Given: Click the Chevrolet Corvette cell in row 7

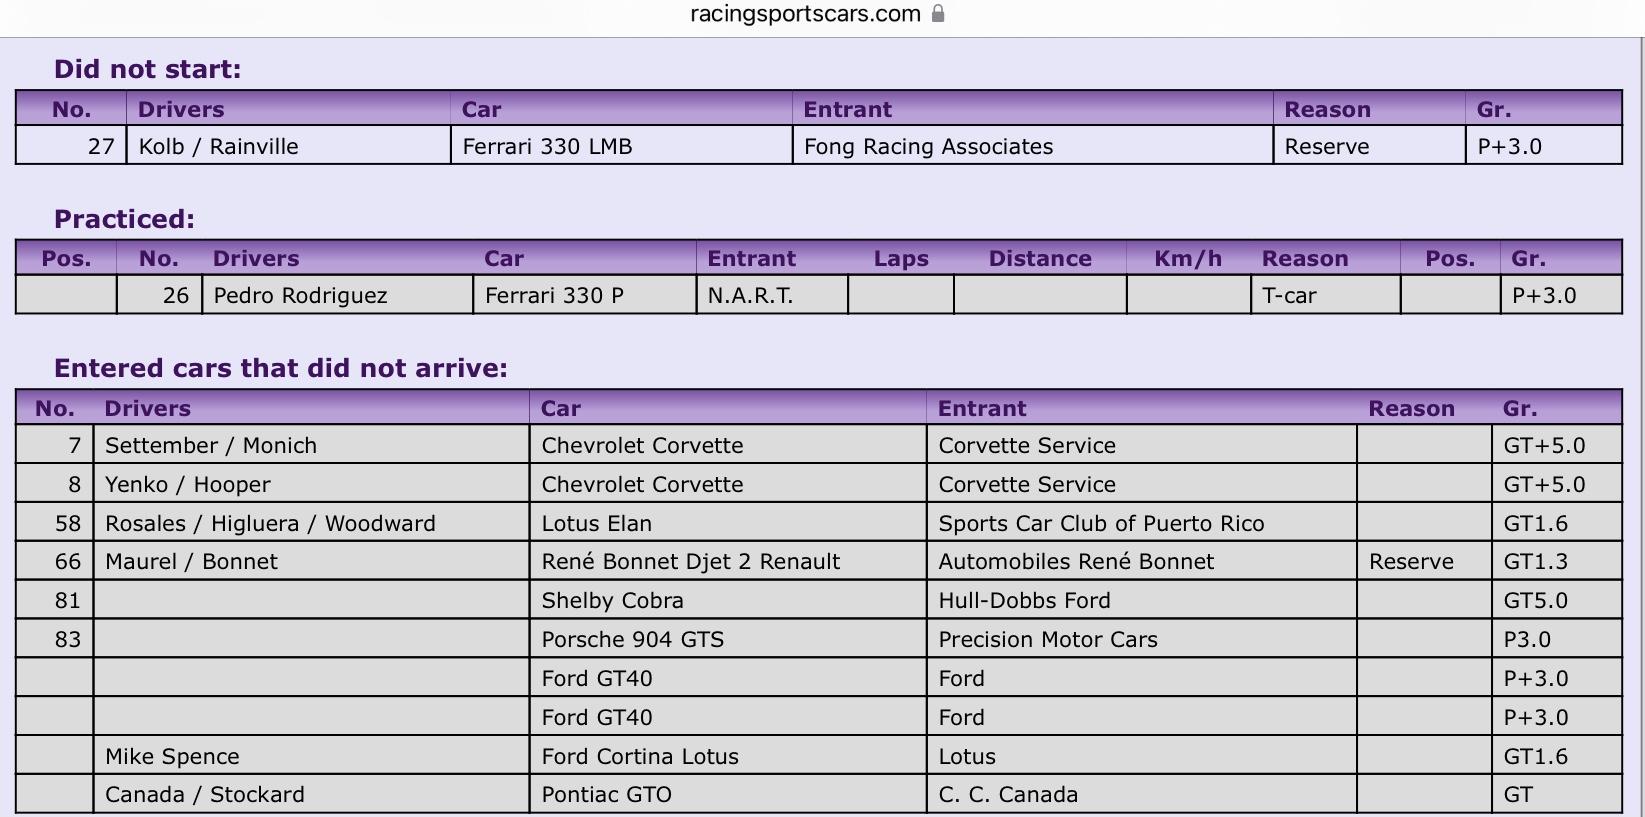Looking at the screenshot, I should [728, 445].
